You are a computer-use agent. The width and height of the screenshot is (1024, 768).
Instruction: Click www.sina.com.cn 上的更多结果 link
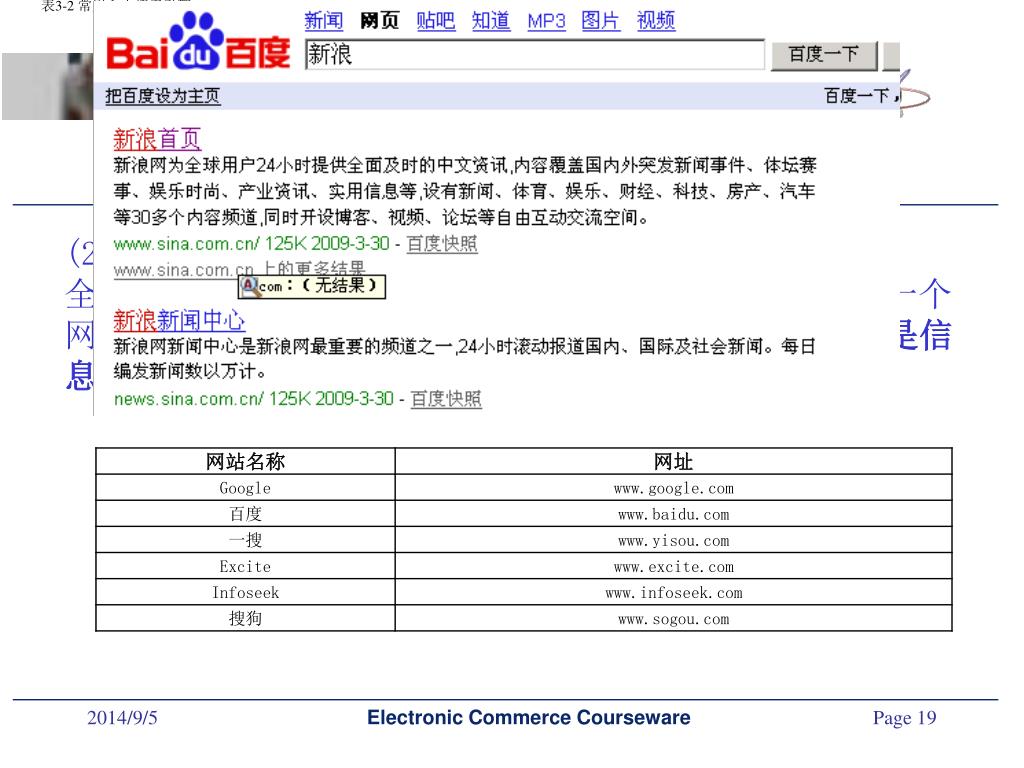point(239,269)
